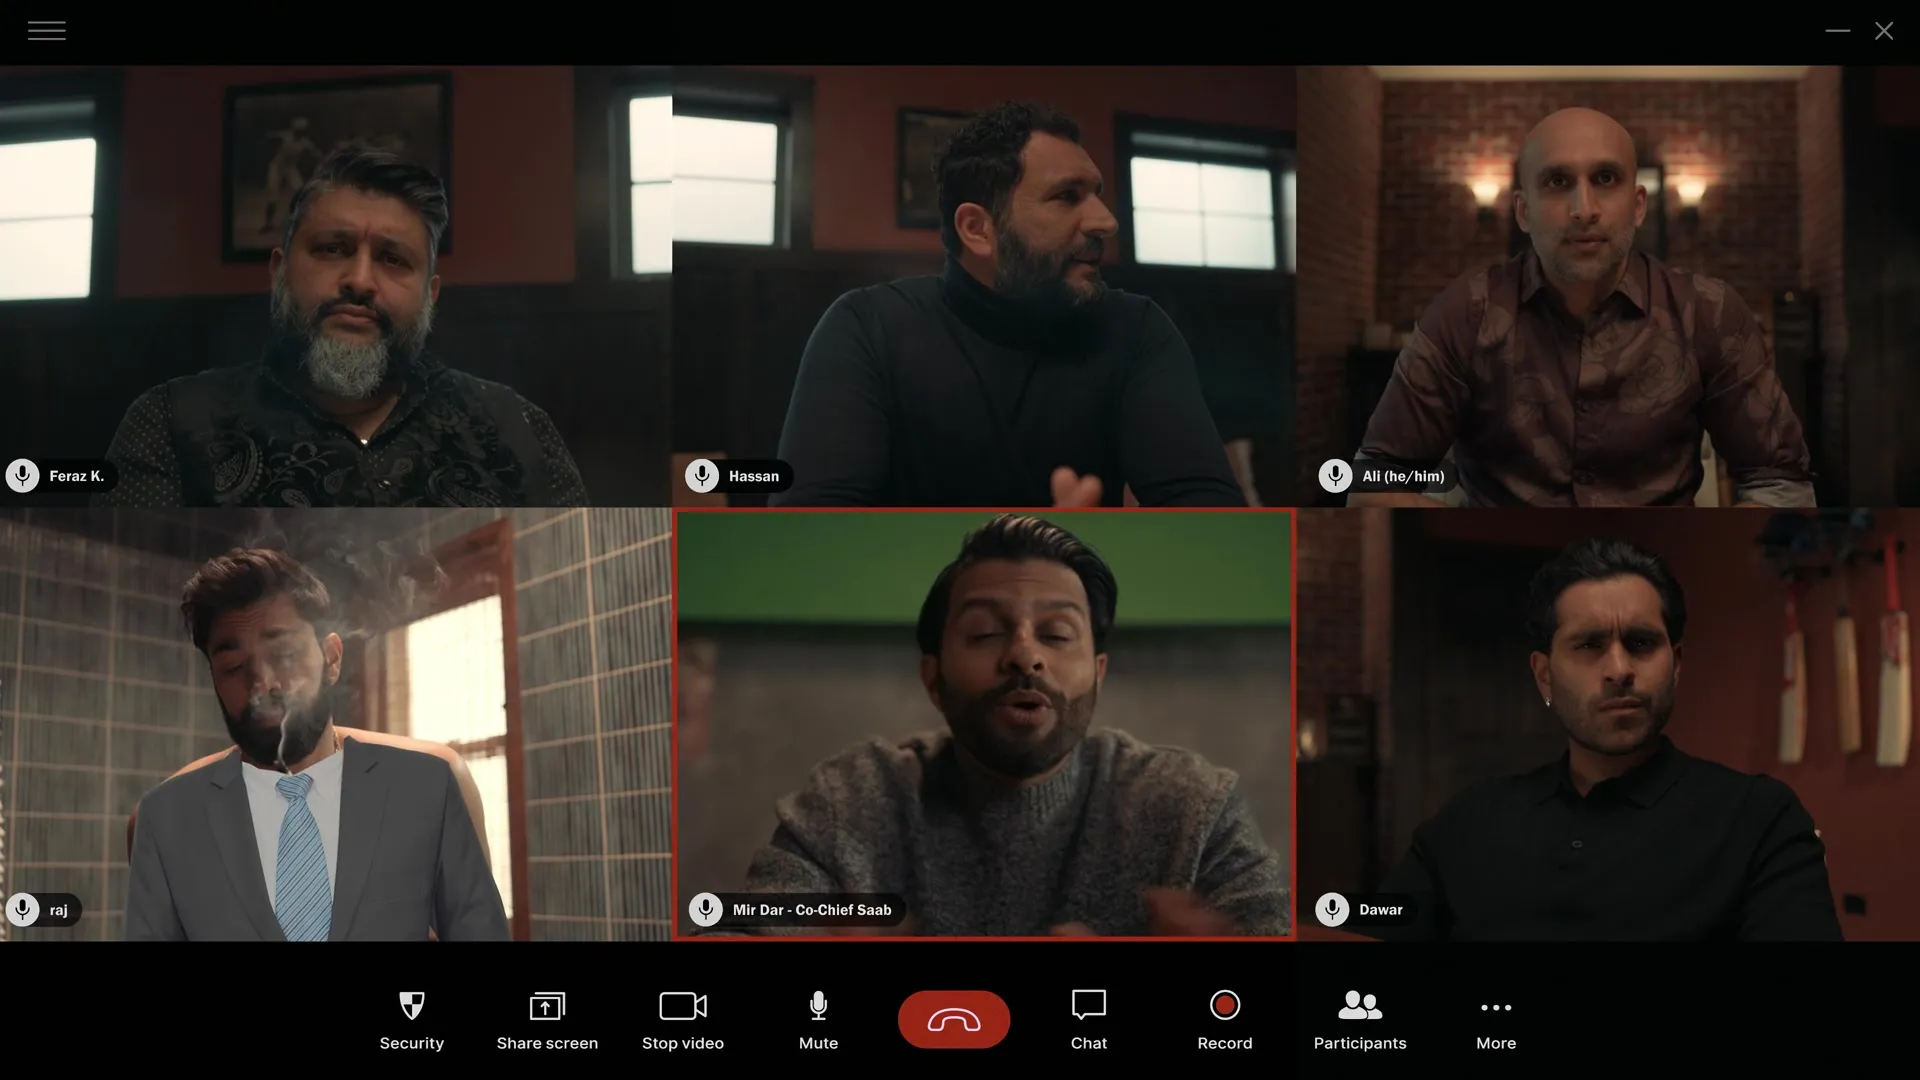Click Dawar's microphone indicator
The image size is (1920, 1080).
click(1332, 910)
